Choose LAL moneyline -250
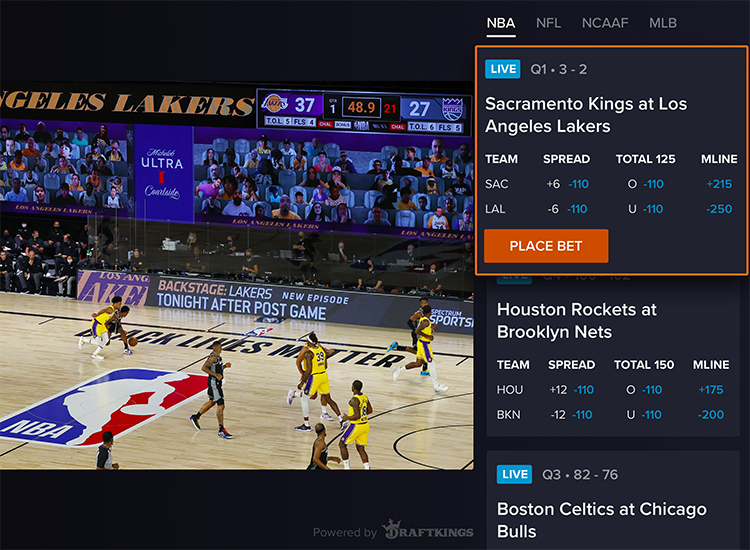The width and height of the screenshot is (750, 550). [719, 209]
